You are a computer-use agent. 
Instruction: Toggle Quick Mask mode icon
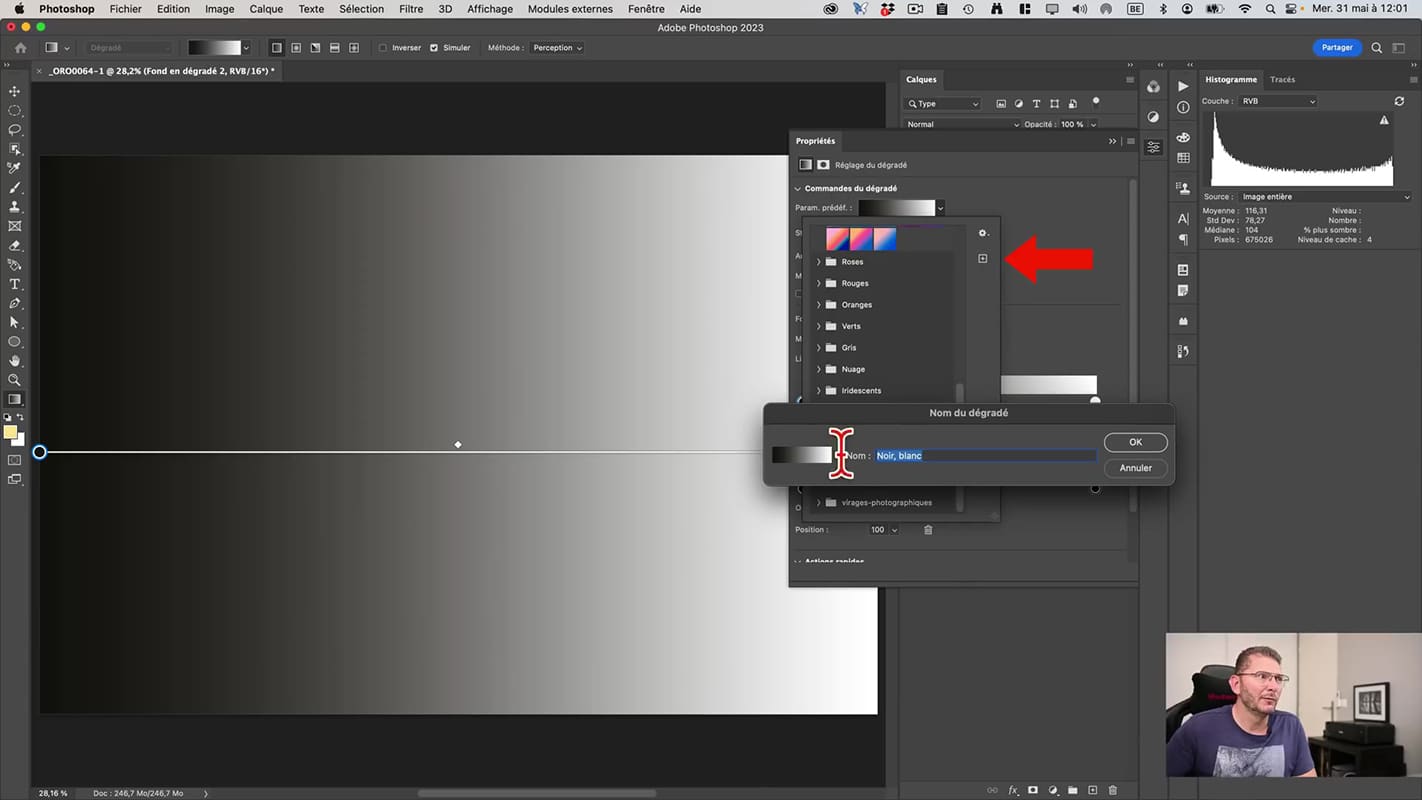point(15,460)
